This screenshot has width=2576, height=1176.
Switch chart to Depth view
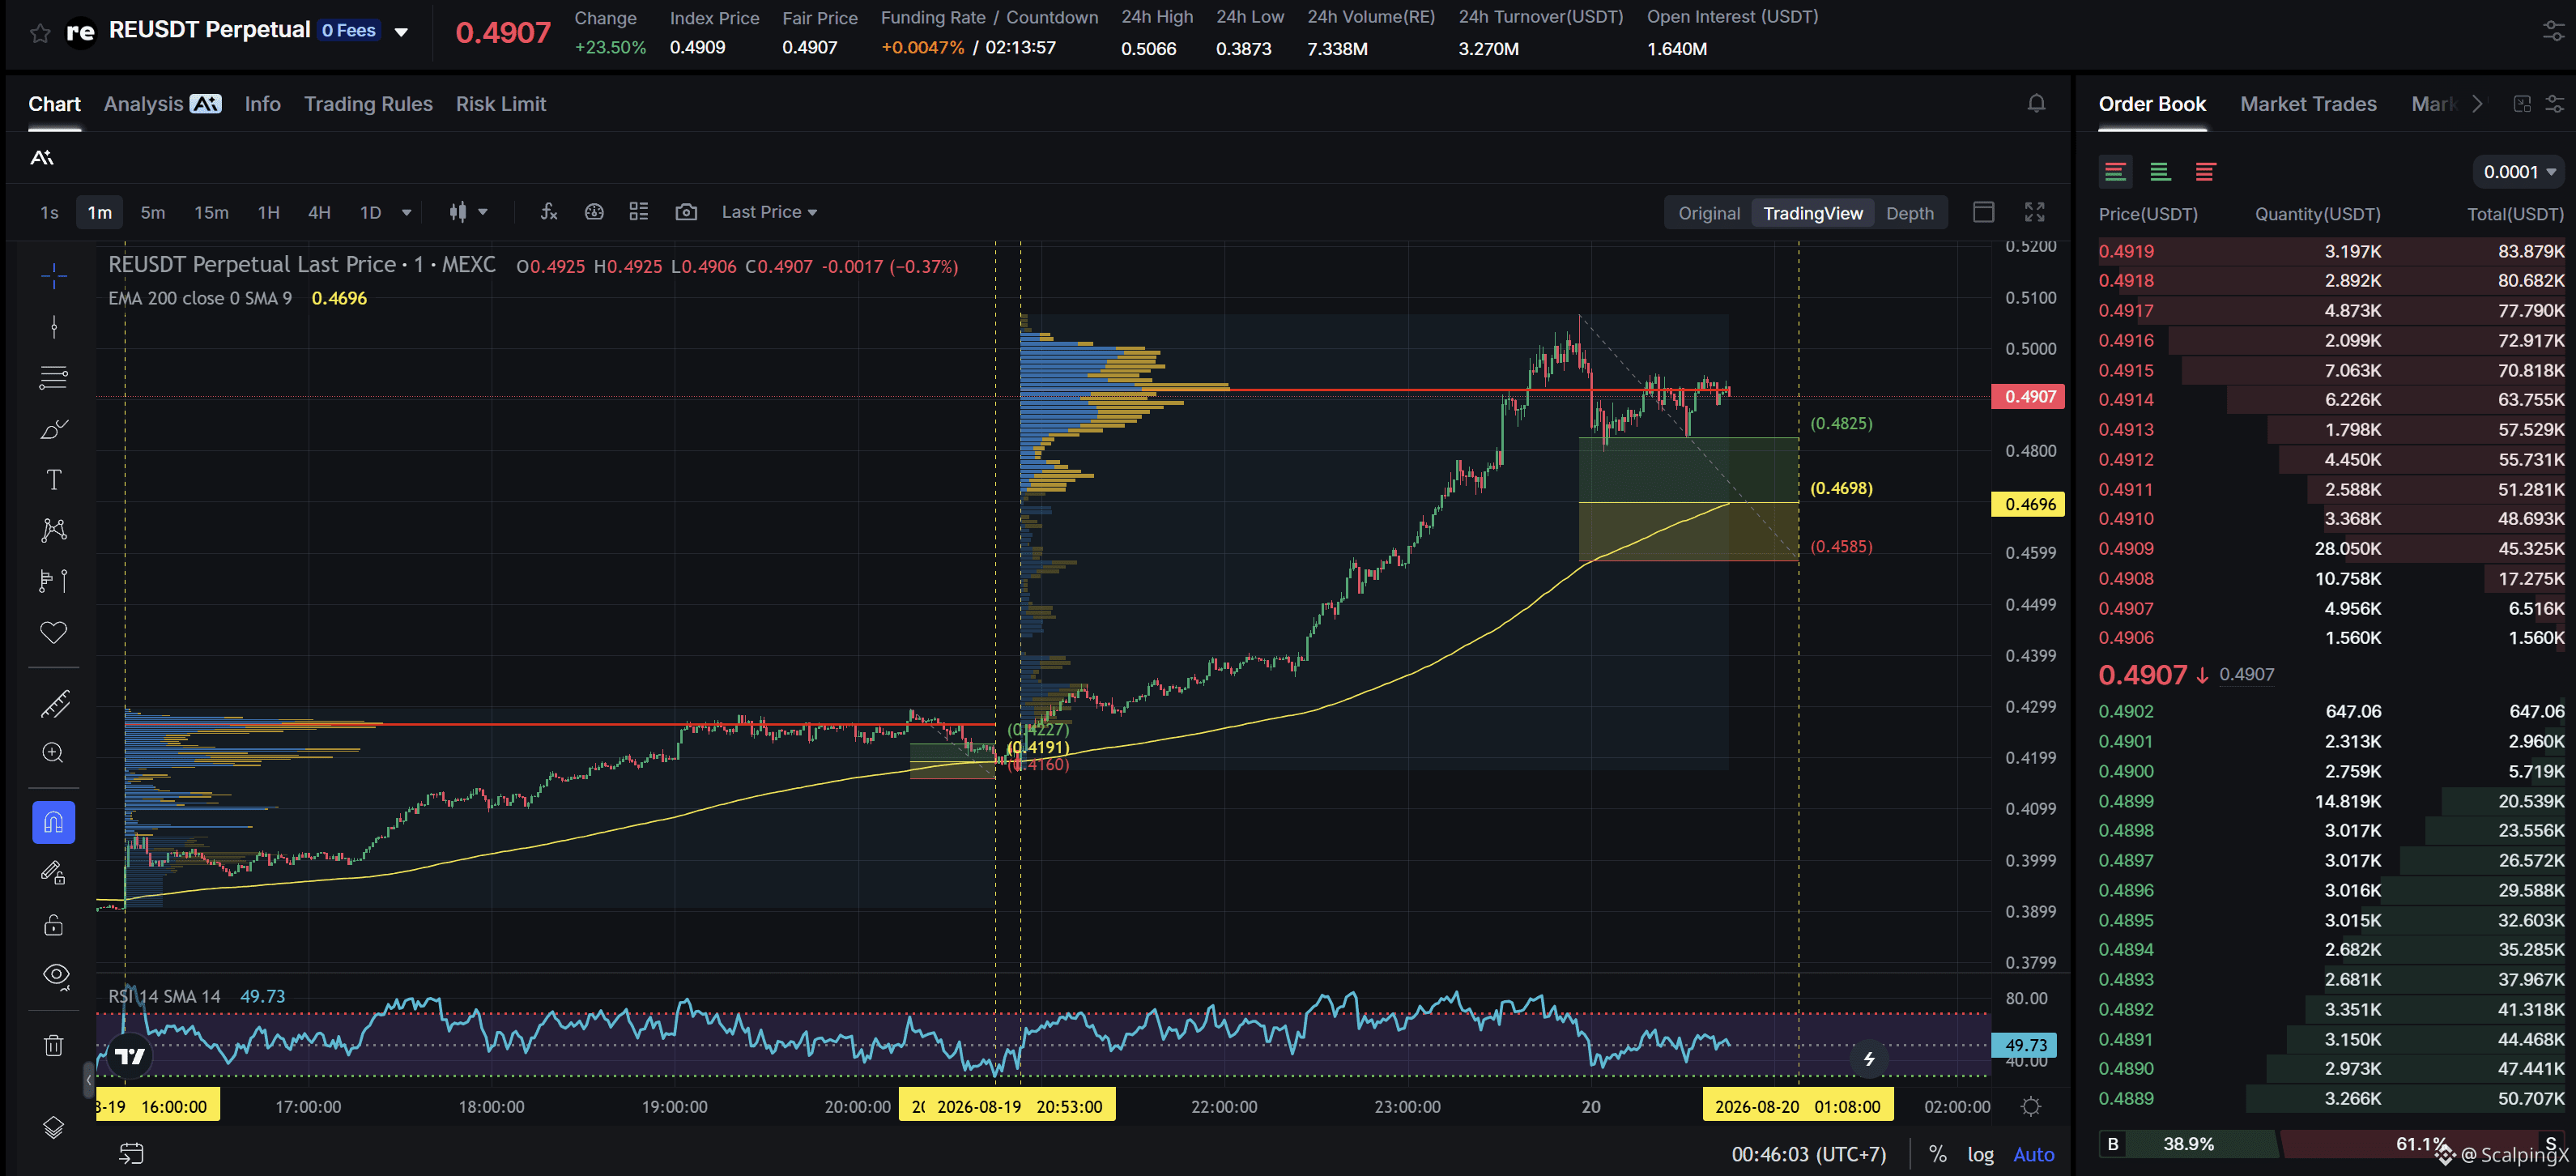pos(1909,213)
